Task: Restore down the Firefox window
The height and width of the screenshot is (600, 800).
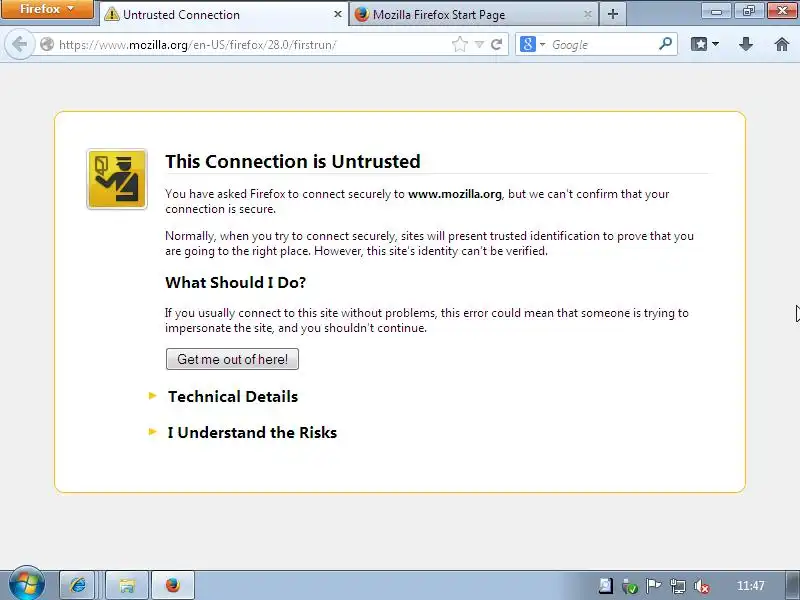Action: pyautogui.click(x=748, y=11)
